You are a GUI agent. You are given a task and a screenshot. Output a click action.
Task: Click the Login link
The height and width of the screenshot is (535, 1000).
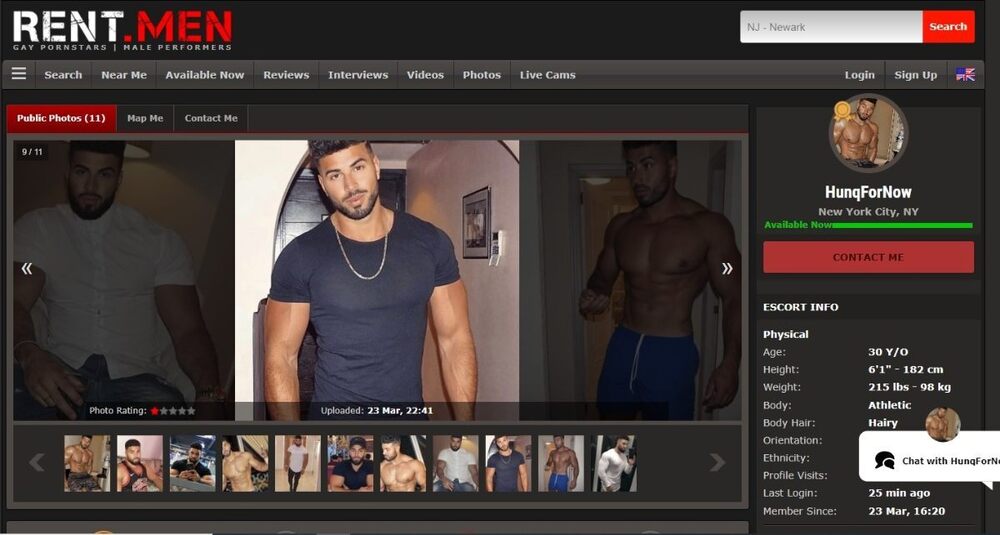tap(859, 75)
